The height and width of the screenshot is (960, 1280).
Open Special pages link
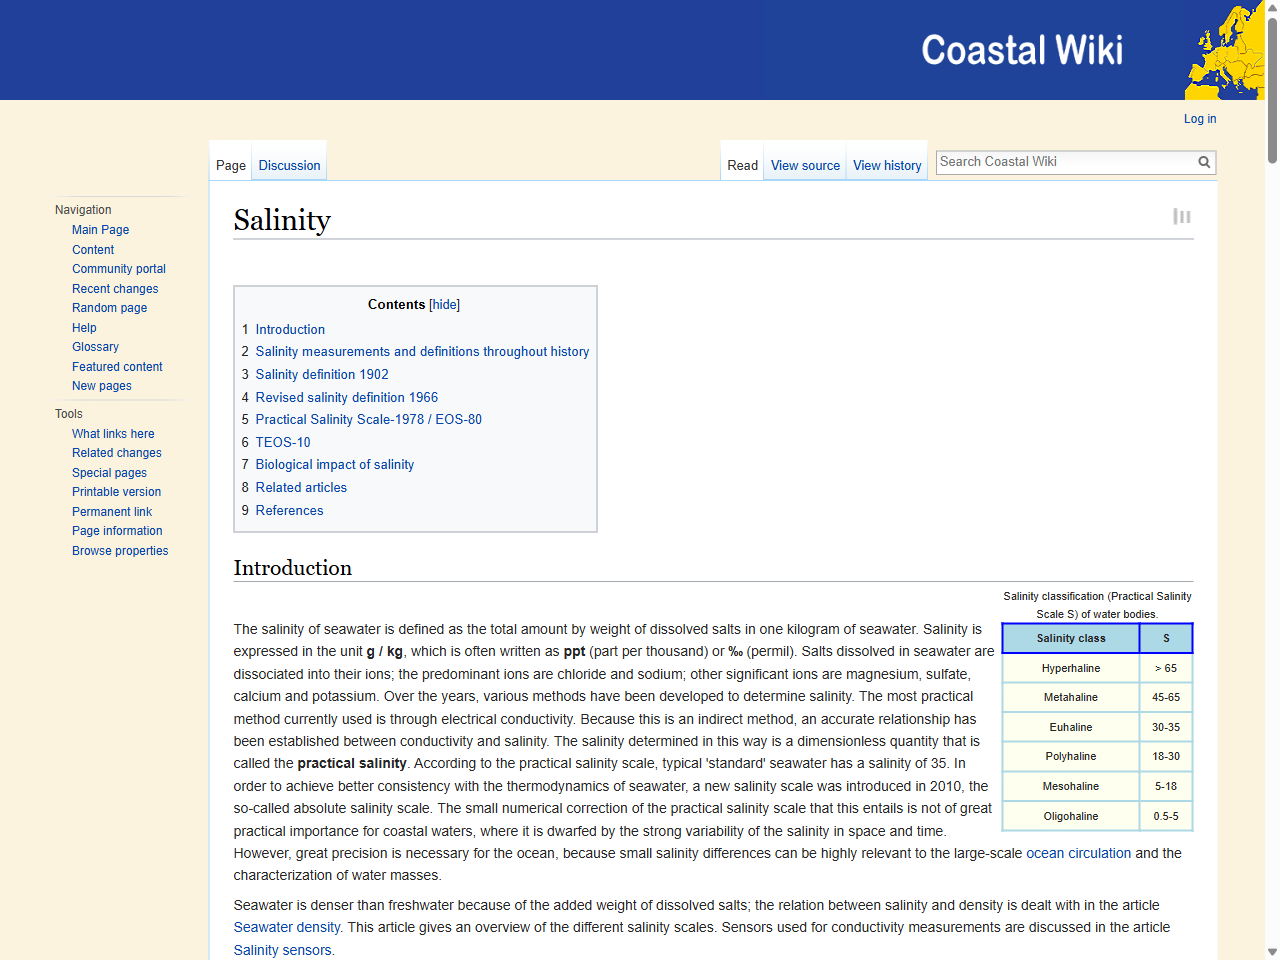pyautogui.click(x=109, y=473)
